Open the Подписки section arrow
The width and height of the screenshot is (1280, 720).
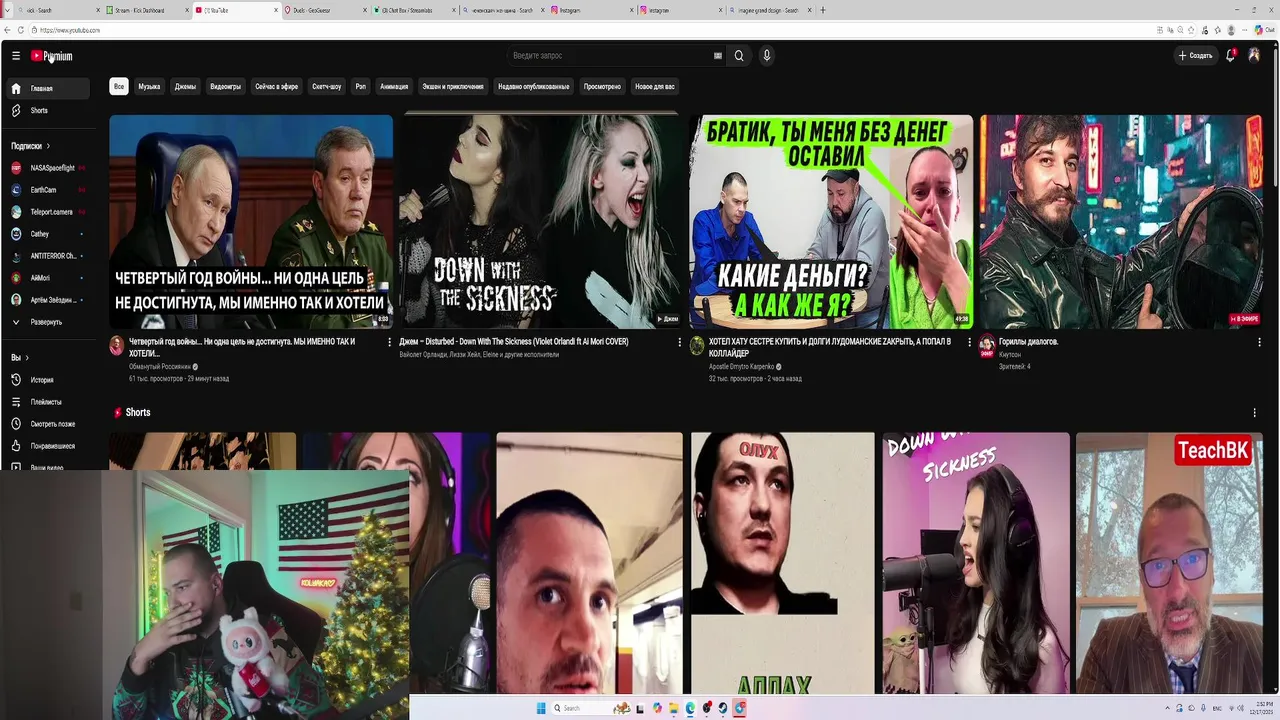(x=47, y=146)
